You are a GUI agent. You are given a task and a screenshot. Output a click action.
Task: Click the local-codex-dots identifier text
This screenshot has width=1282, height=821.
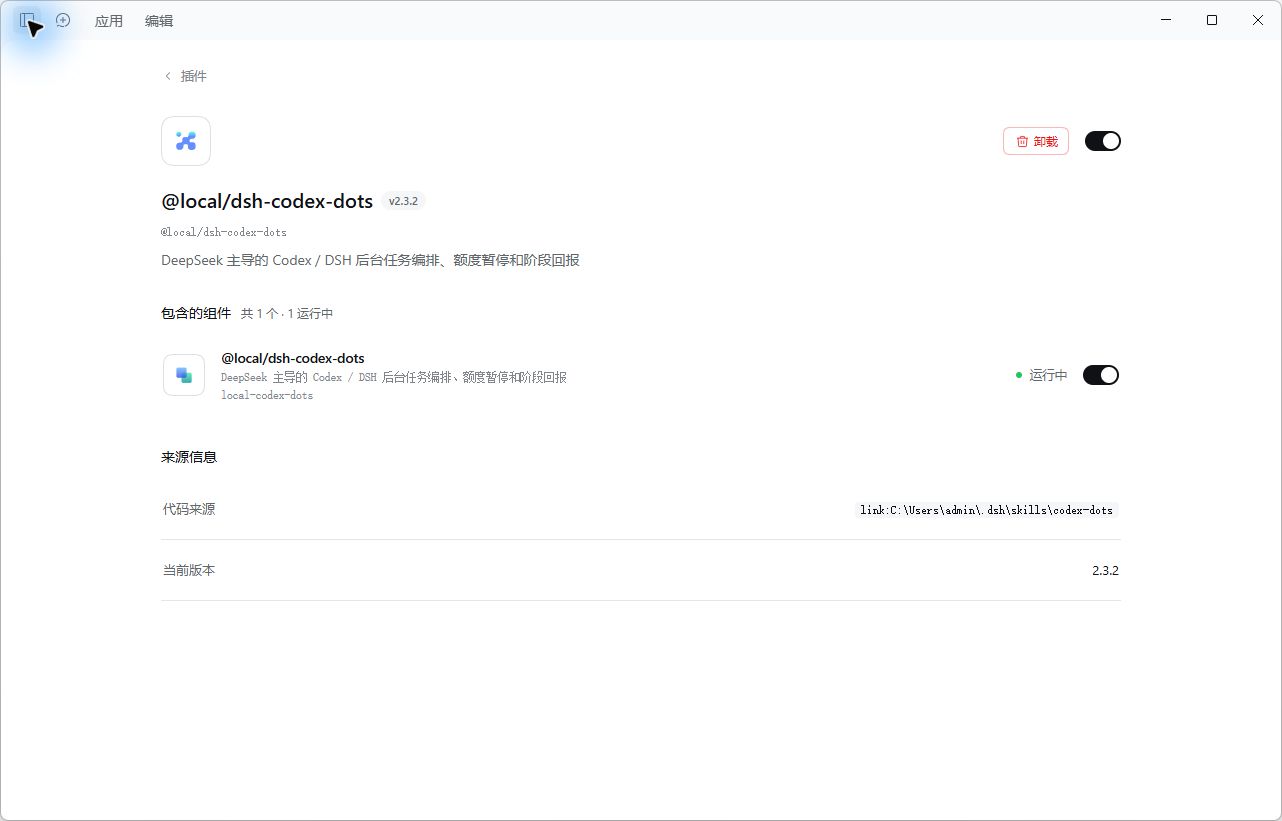click(267, 396)
